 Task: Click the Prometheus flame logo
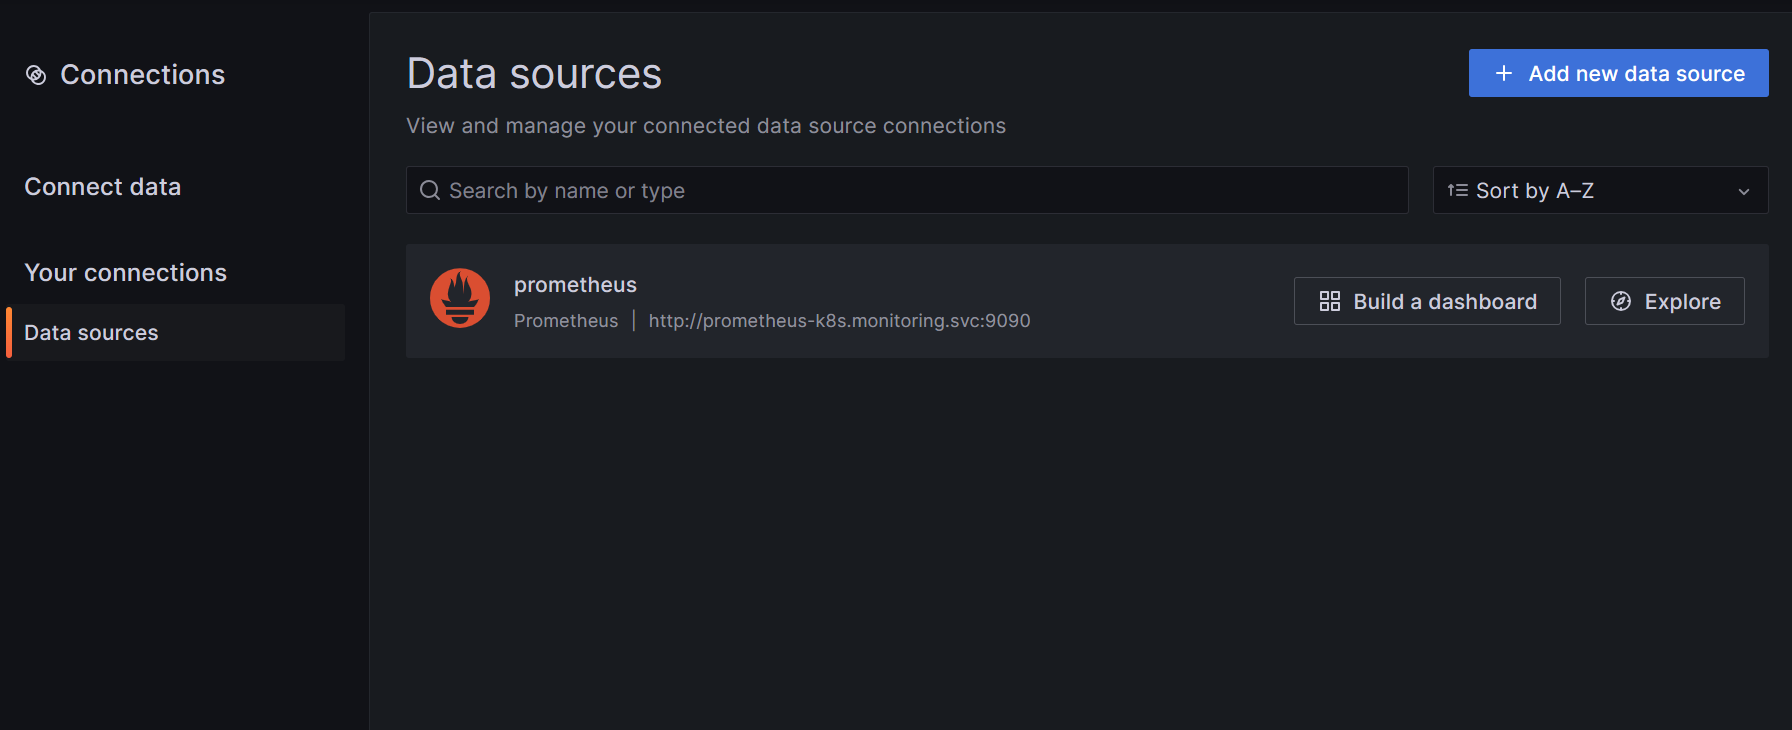[x=460, y=298]
